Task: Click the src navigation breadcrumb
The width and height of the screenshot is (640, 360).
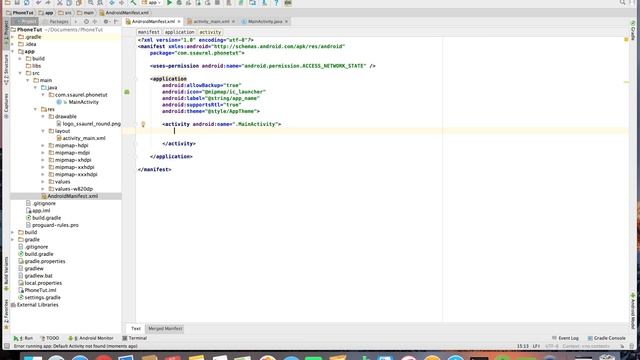Action: pyautogui.click(x=65, y=13)
